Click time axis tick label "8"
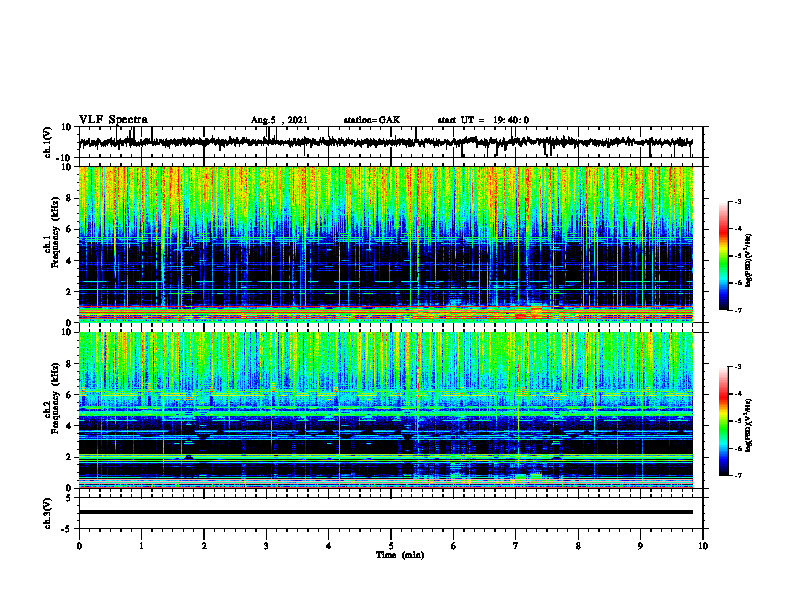Screen dimensions: 792x612 click(x=578, y=546)
